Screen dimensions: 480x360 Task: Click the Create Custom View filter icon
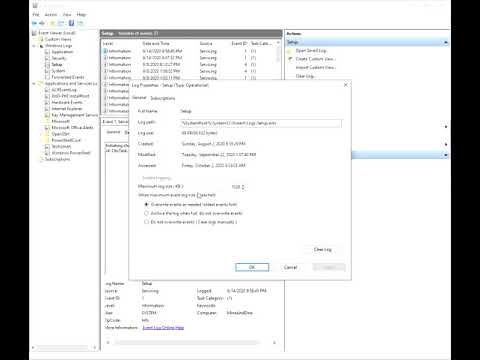[x=289, y=59]
